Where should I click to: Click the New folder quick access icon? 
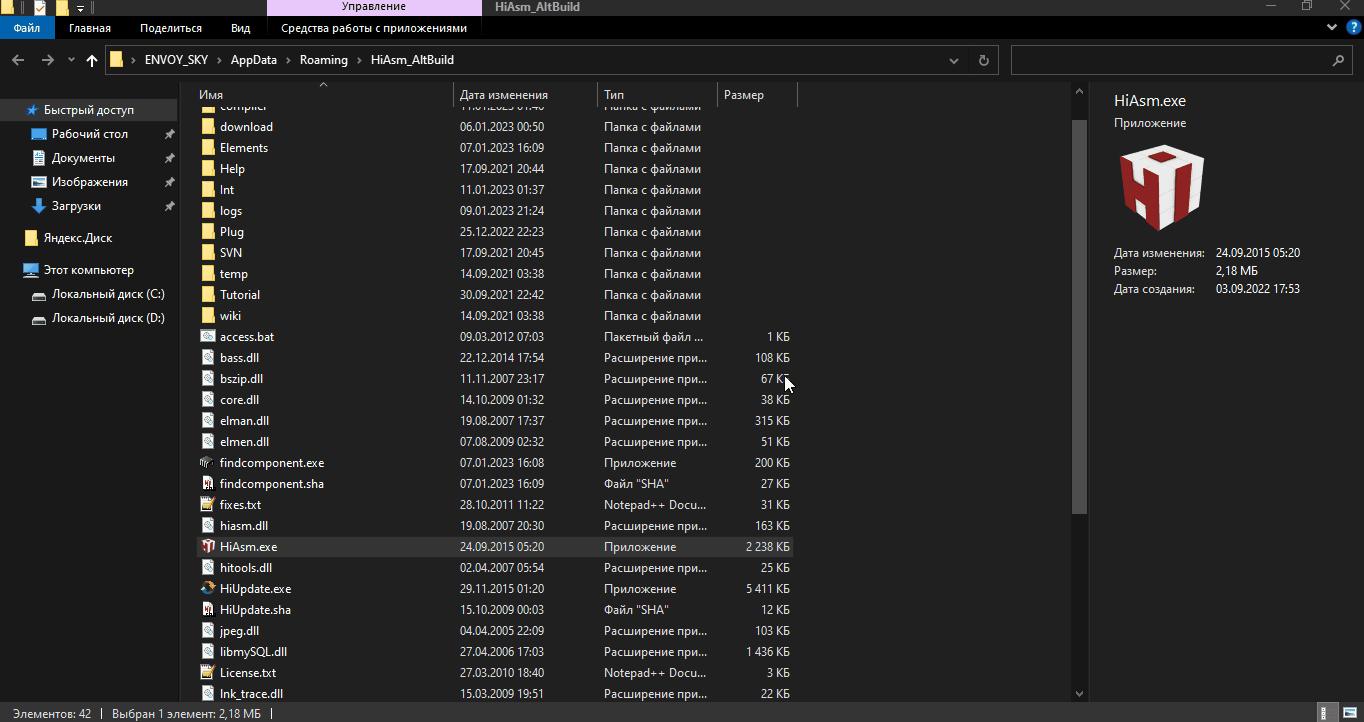(62, 8)
